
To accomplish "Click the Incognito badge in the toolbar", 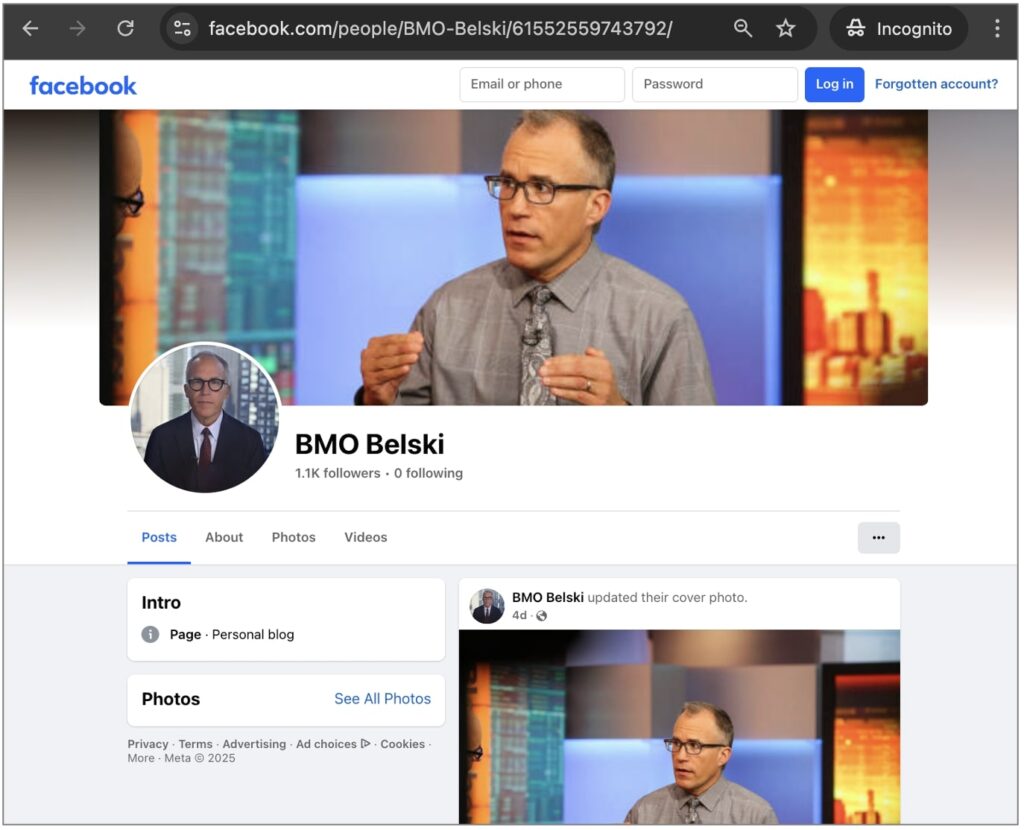I will click(x=898, y=28).
